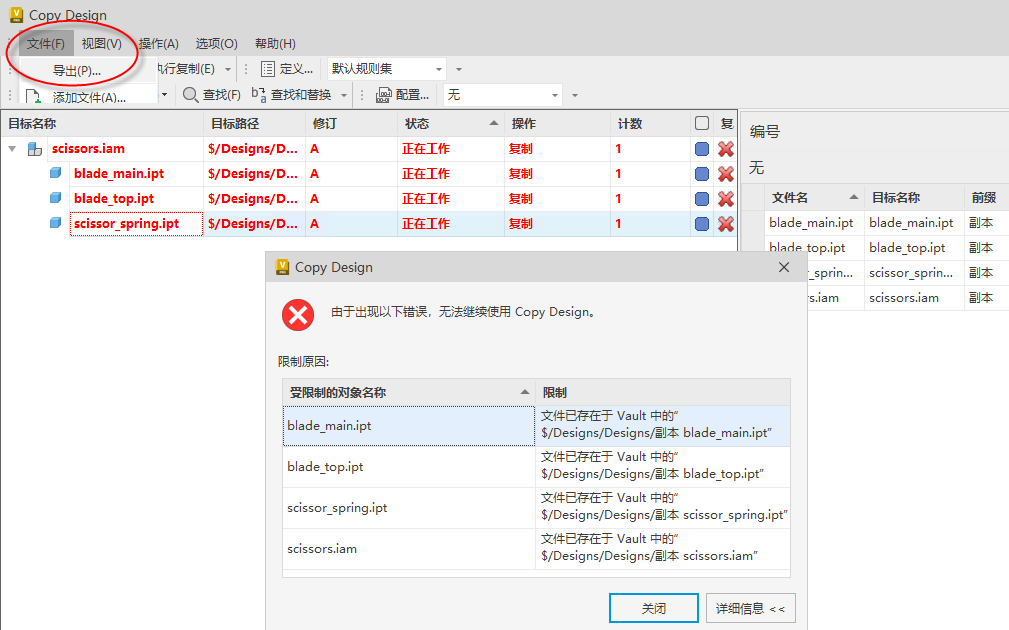
Task: Click the 限制 column header in dialog
Action: click(663, 392)
